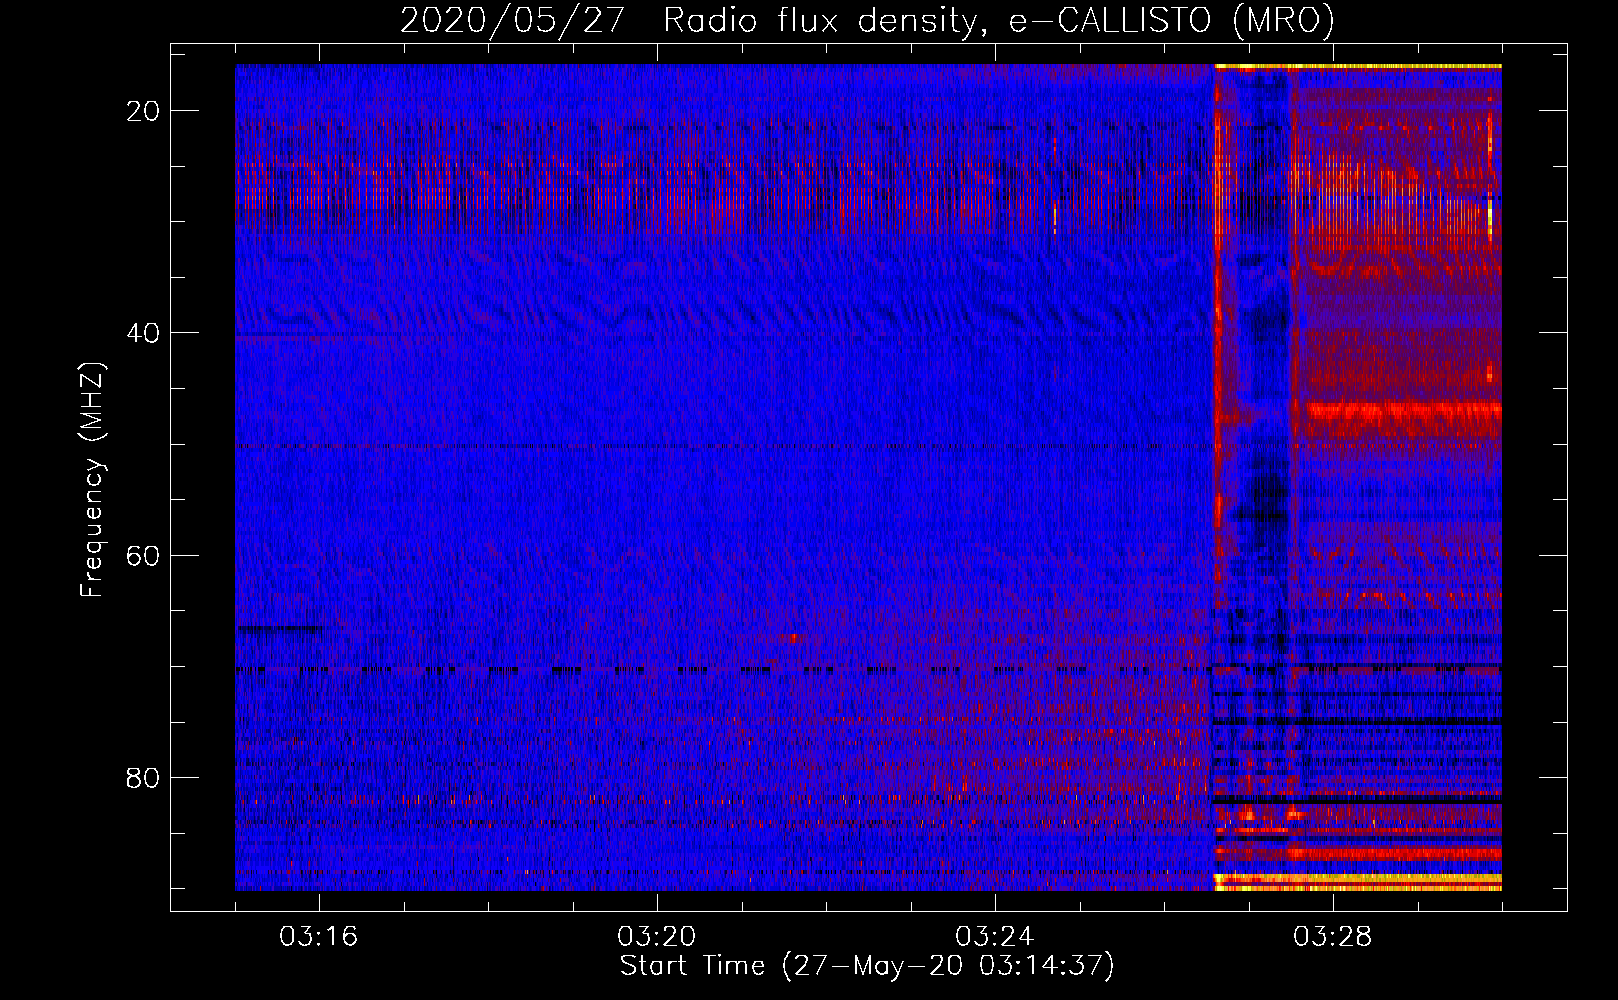
Task: Click the 03:16 time axis label
Action: click(x=319, y=937)
